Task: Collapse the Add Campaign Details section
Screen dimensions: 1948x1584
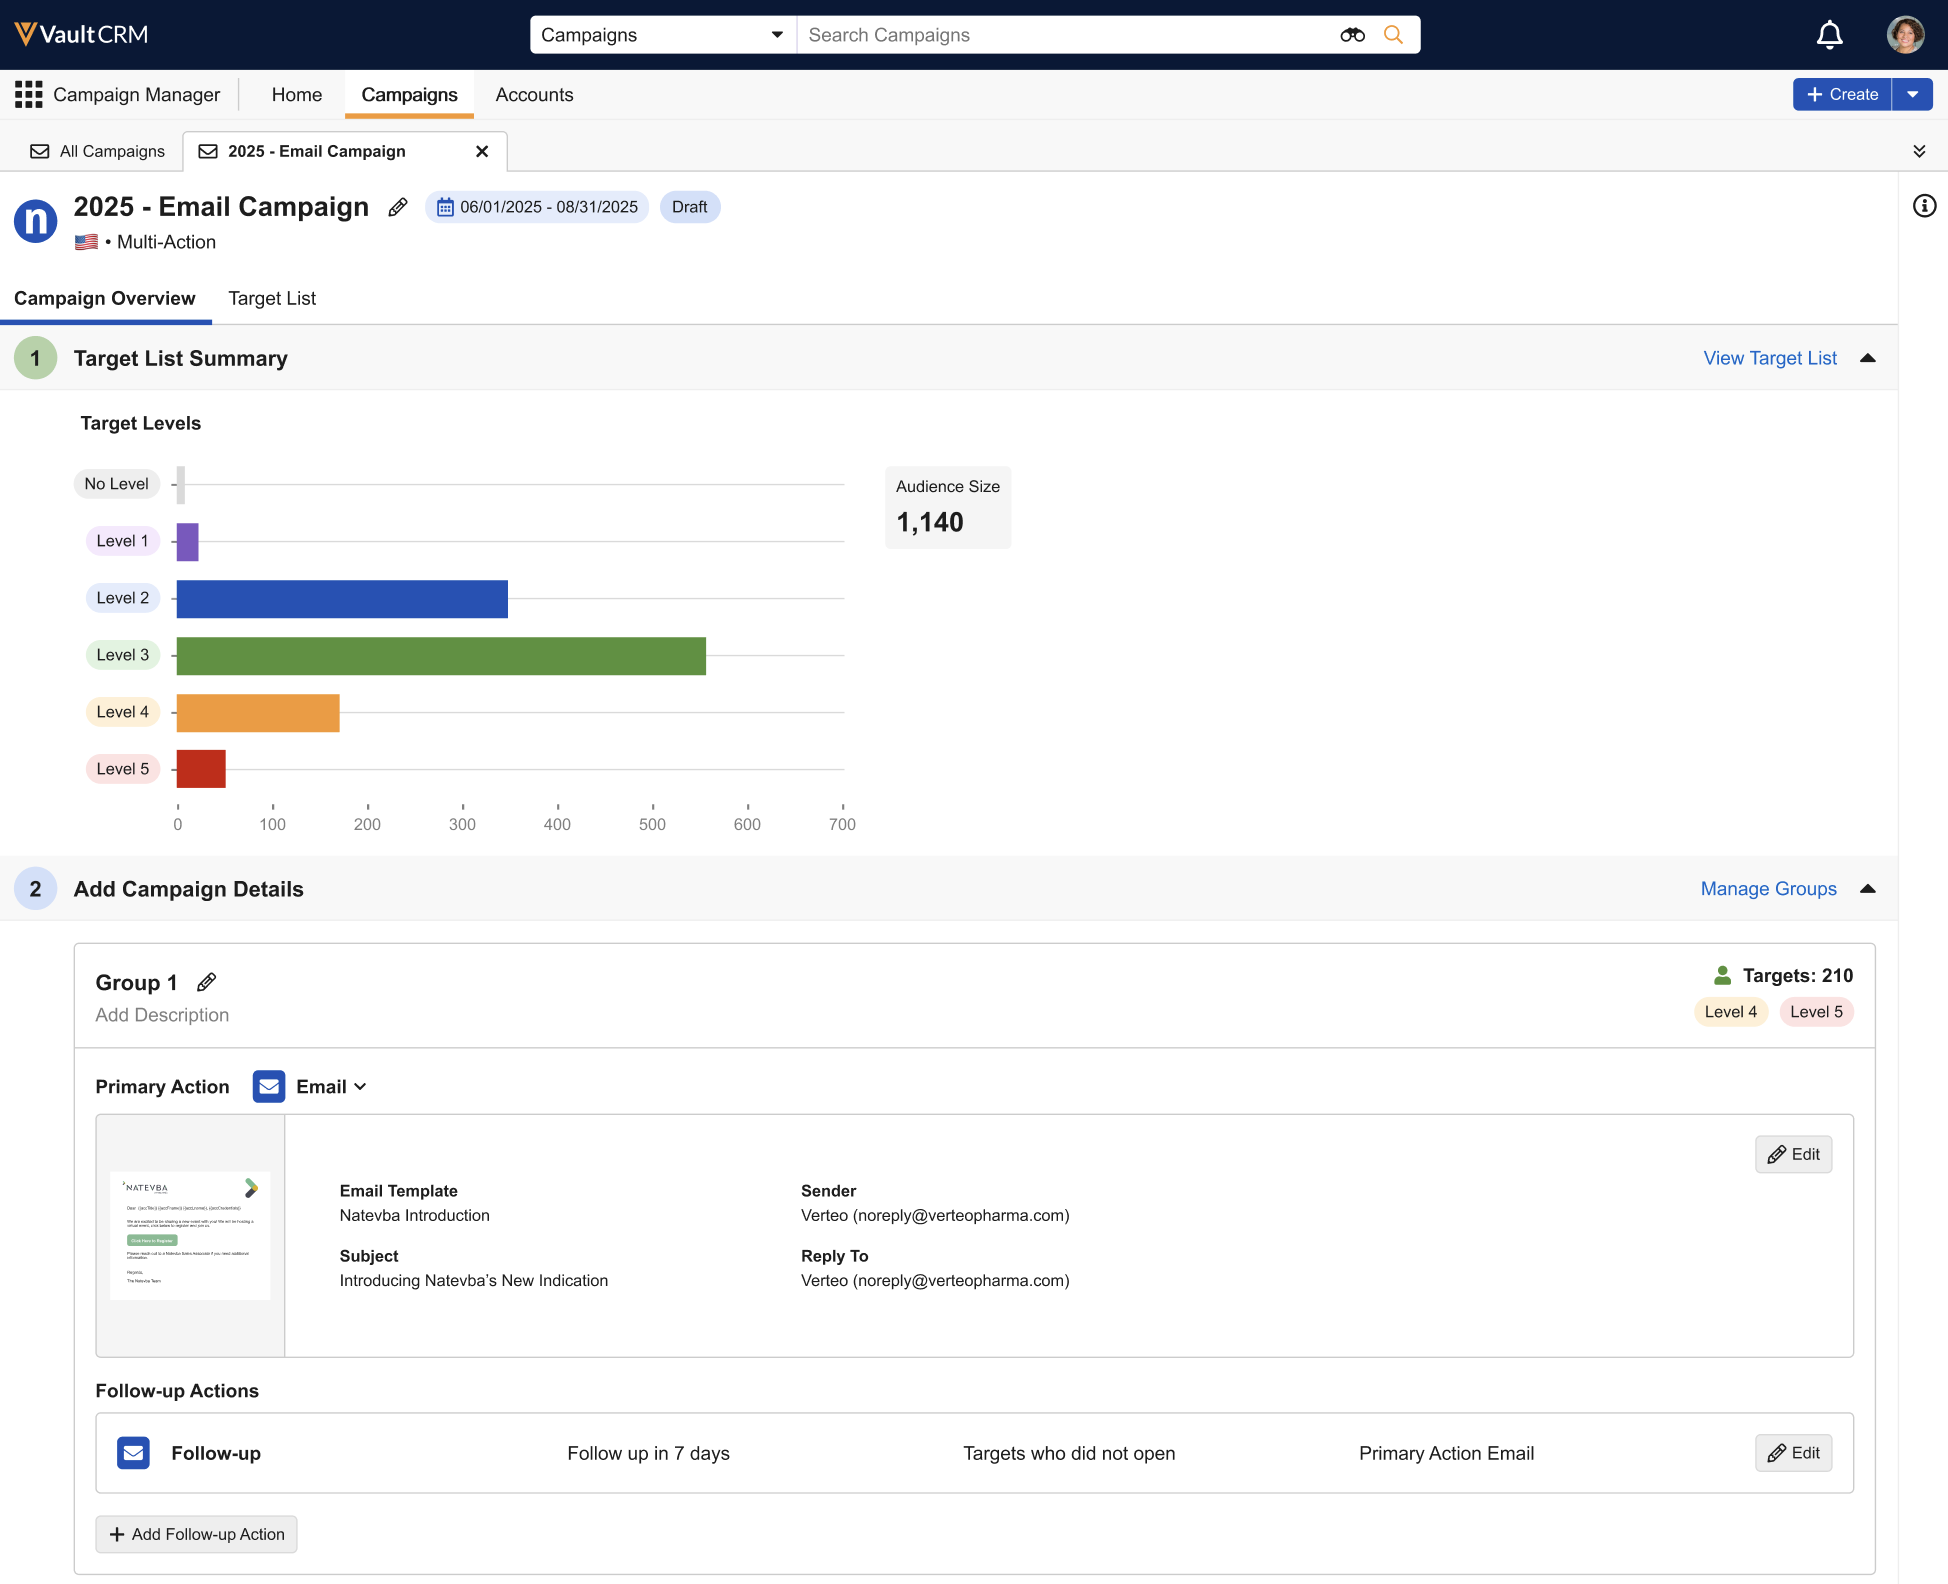Action: coord(1867,889)
